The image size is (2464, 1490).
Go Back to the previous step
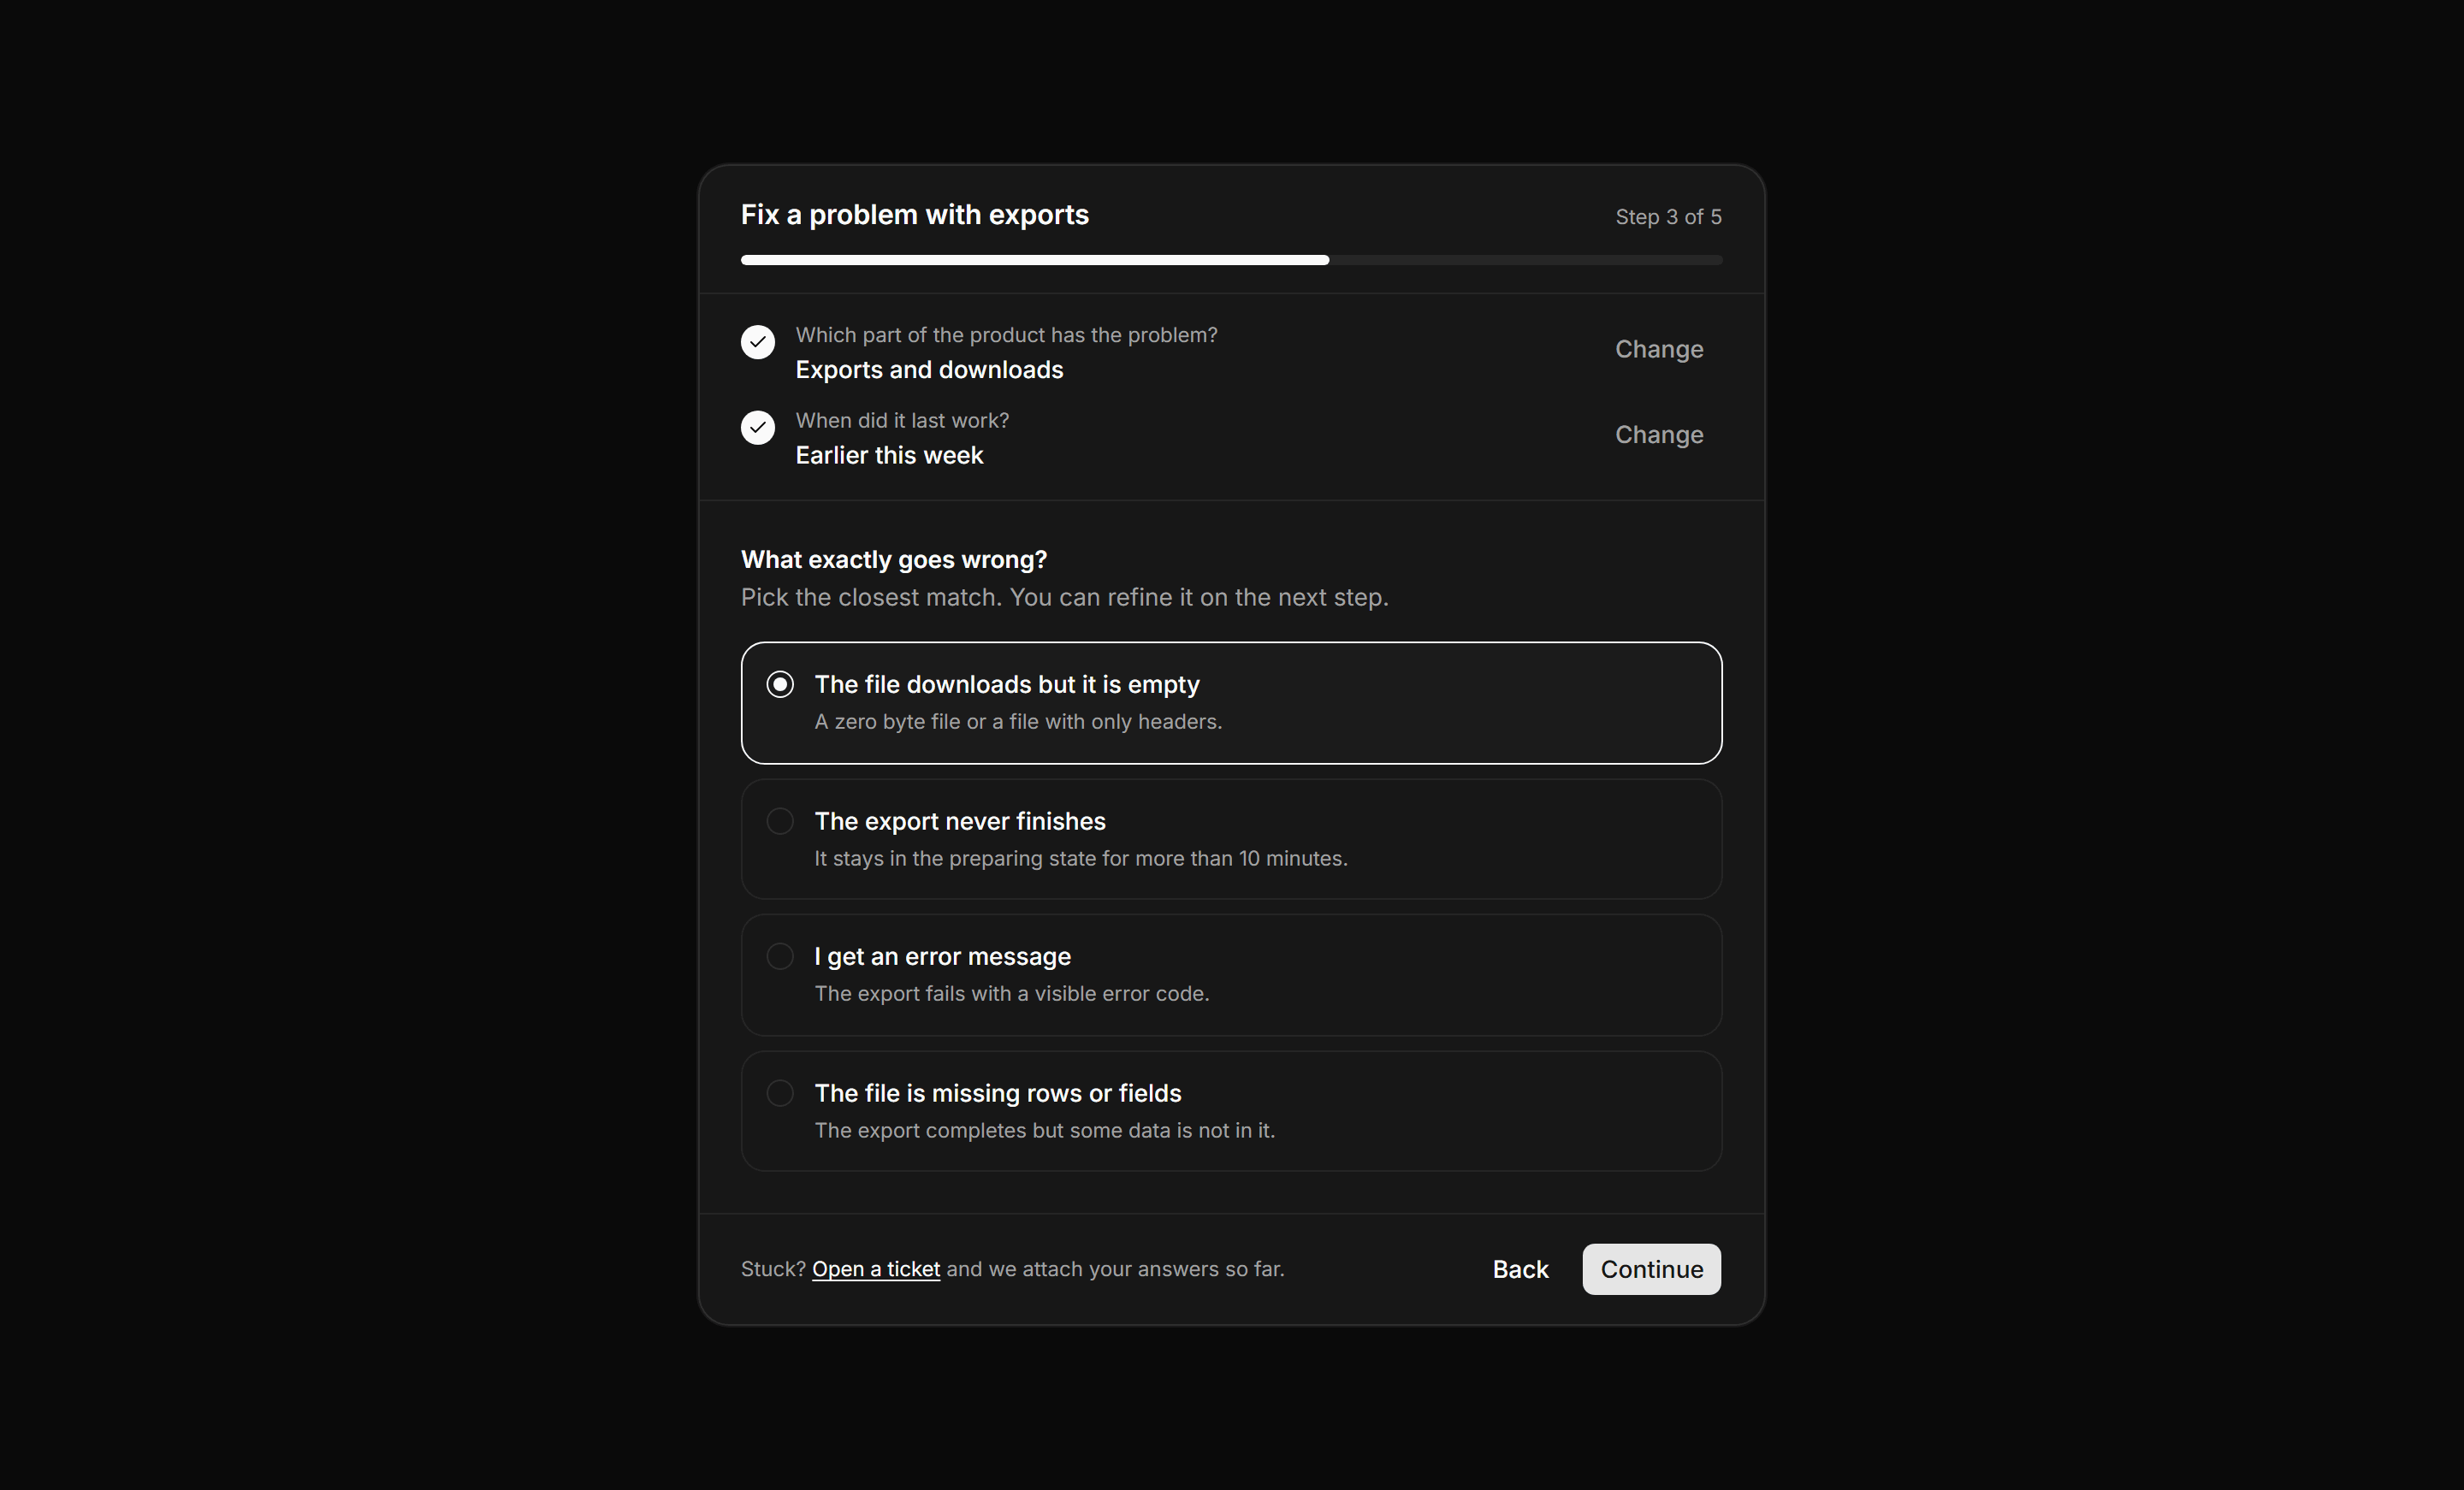(x=1520, y=1269)
